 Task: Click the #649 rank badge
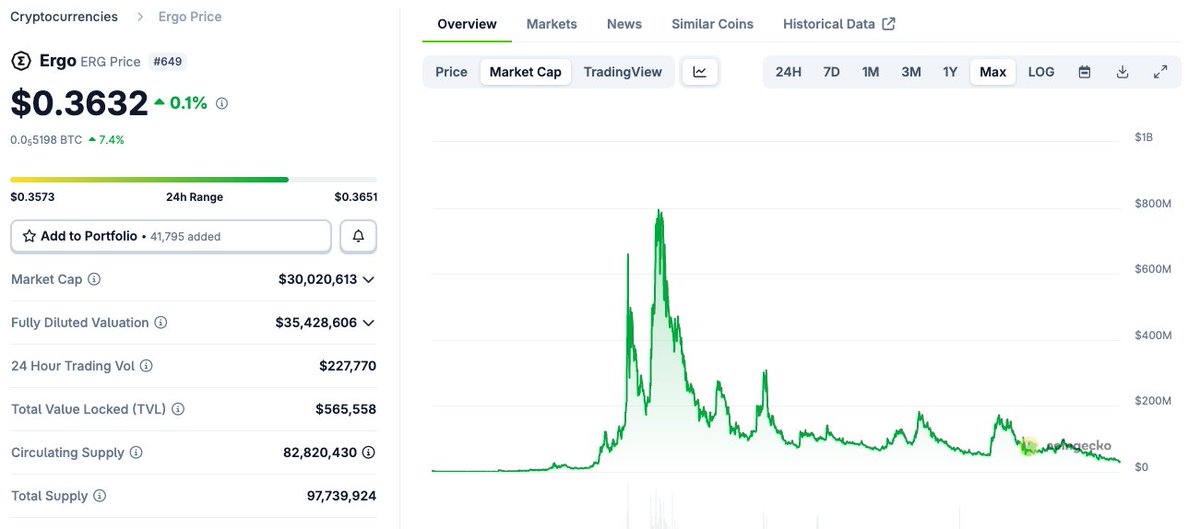[167, 62]
